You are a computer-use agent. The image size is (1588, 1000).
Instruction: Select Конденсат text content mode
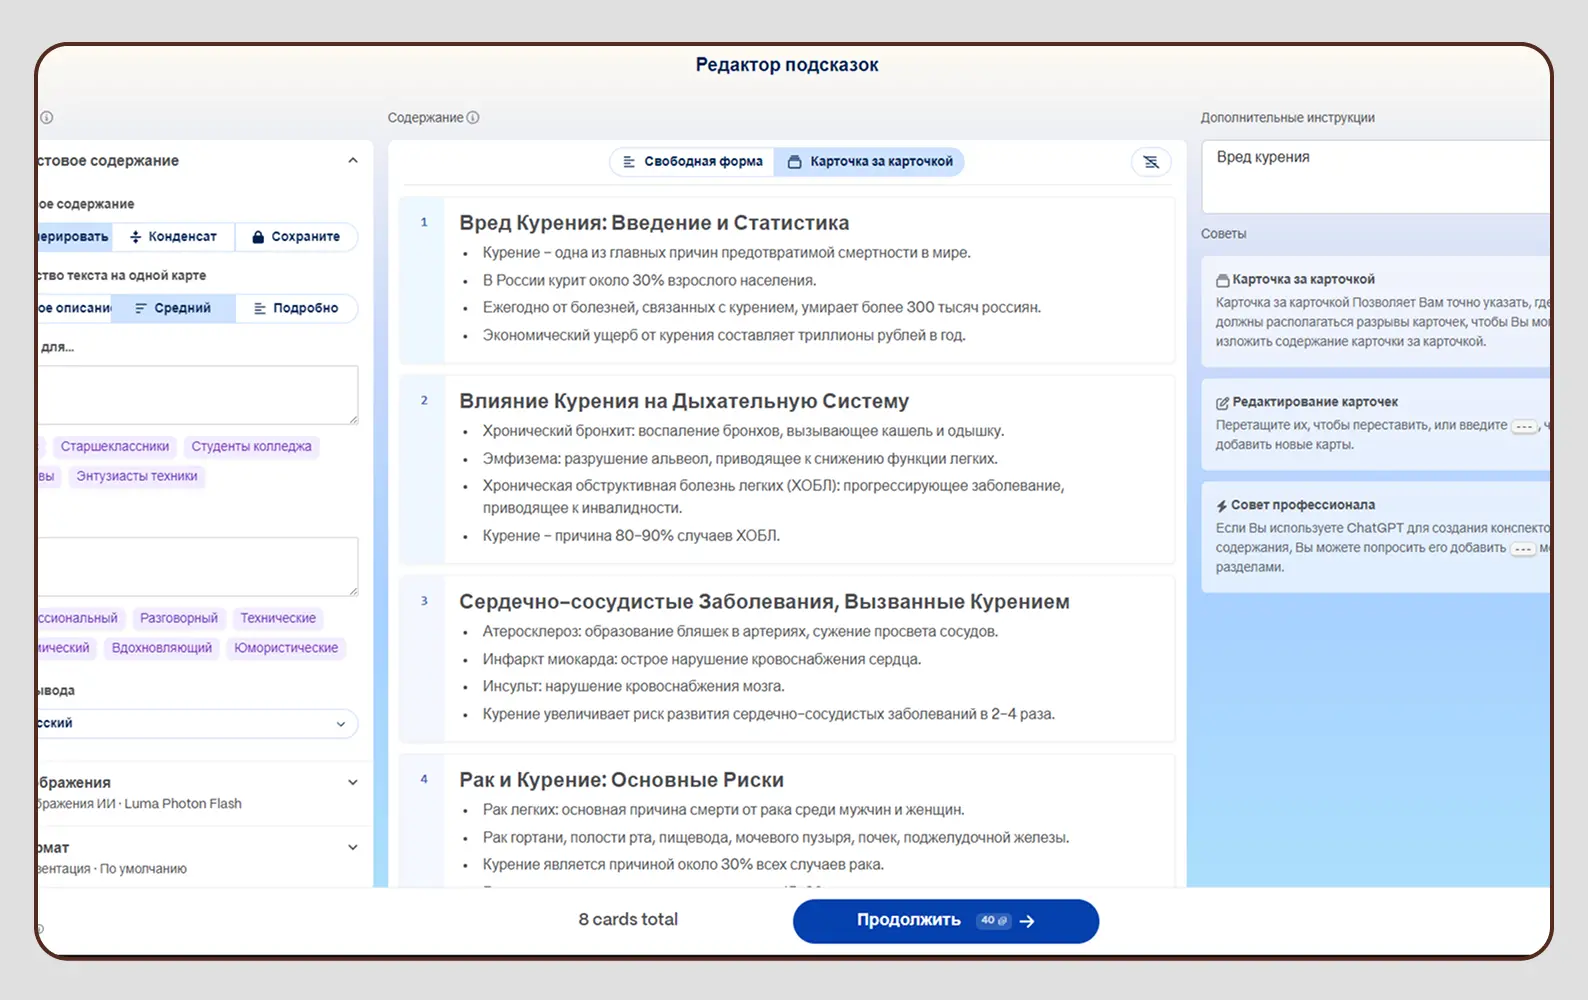coord(173,237)
